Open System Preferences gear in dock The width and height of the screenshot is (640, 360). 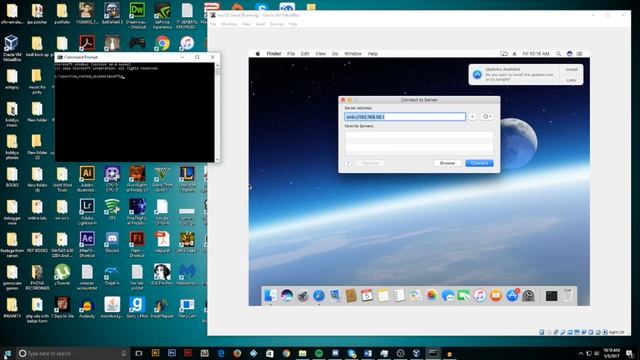pyautogui.click(x=528, y=296)
